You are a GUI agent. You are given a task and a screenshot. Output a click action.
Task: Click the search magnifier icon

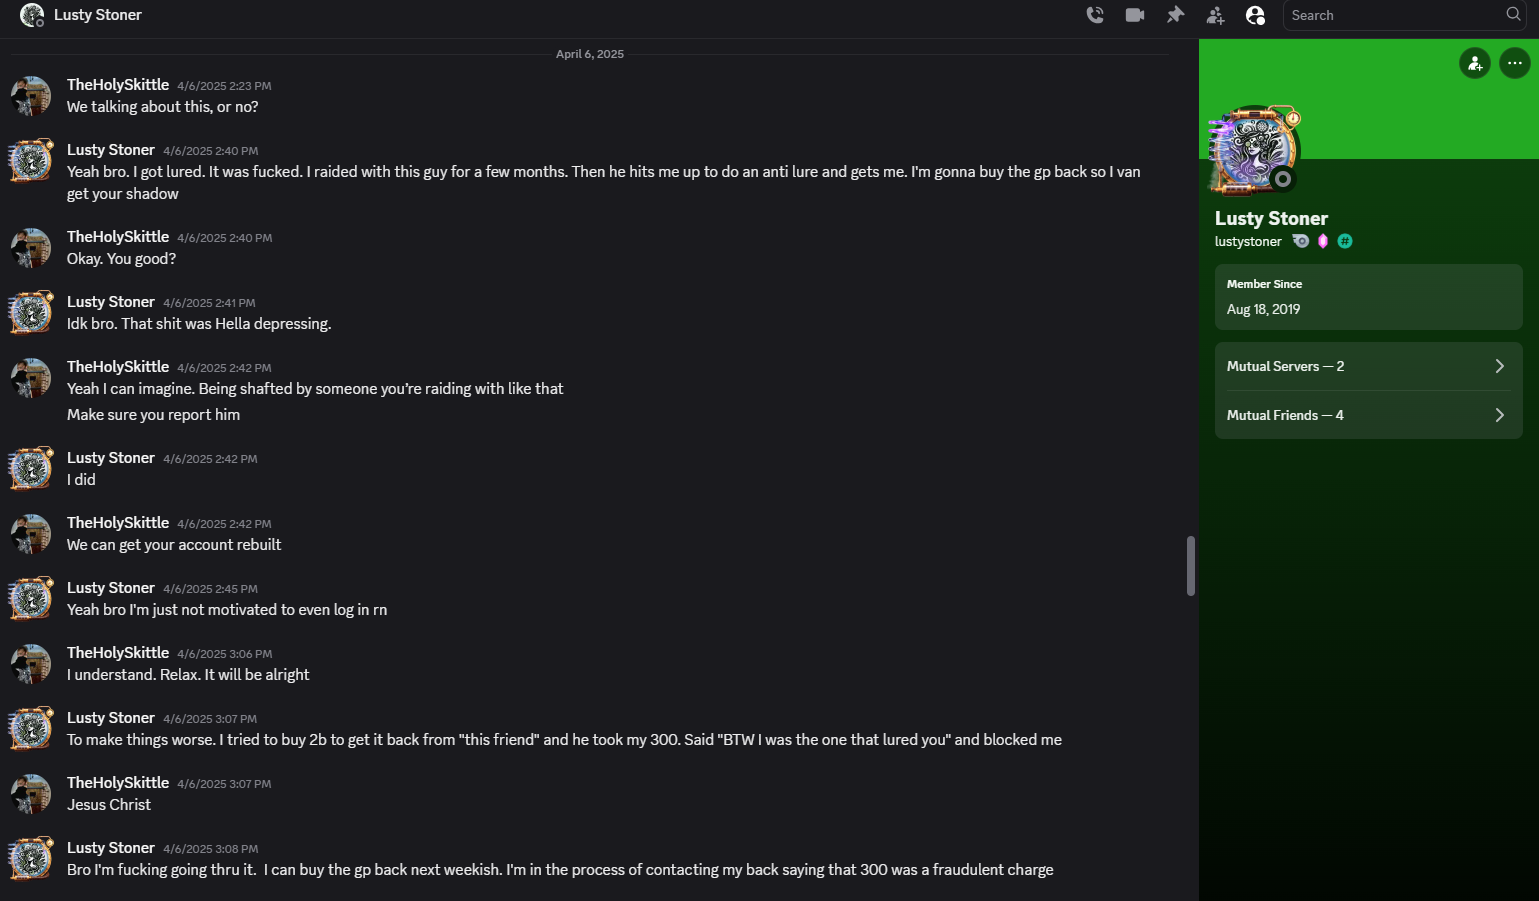pos(1513,14)
